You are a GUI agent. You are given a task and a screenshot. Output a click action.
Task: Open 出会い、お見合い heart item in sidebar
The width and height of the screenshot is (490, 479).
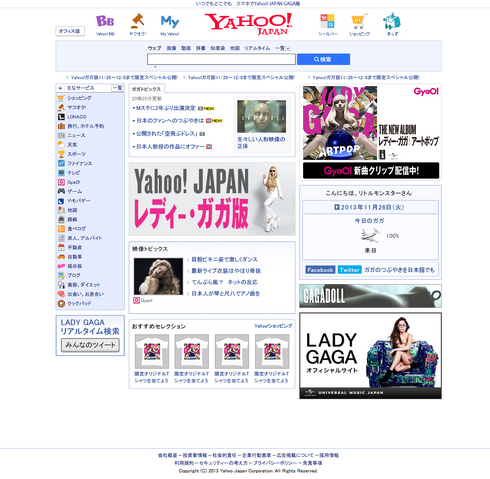pyautogui.click(x=85, y=294)
